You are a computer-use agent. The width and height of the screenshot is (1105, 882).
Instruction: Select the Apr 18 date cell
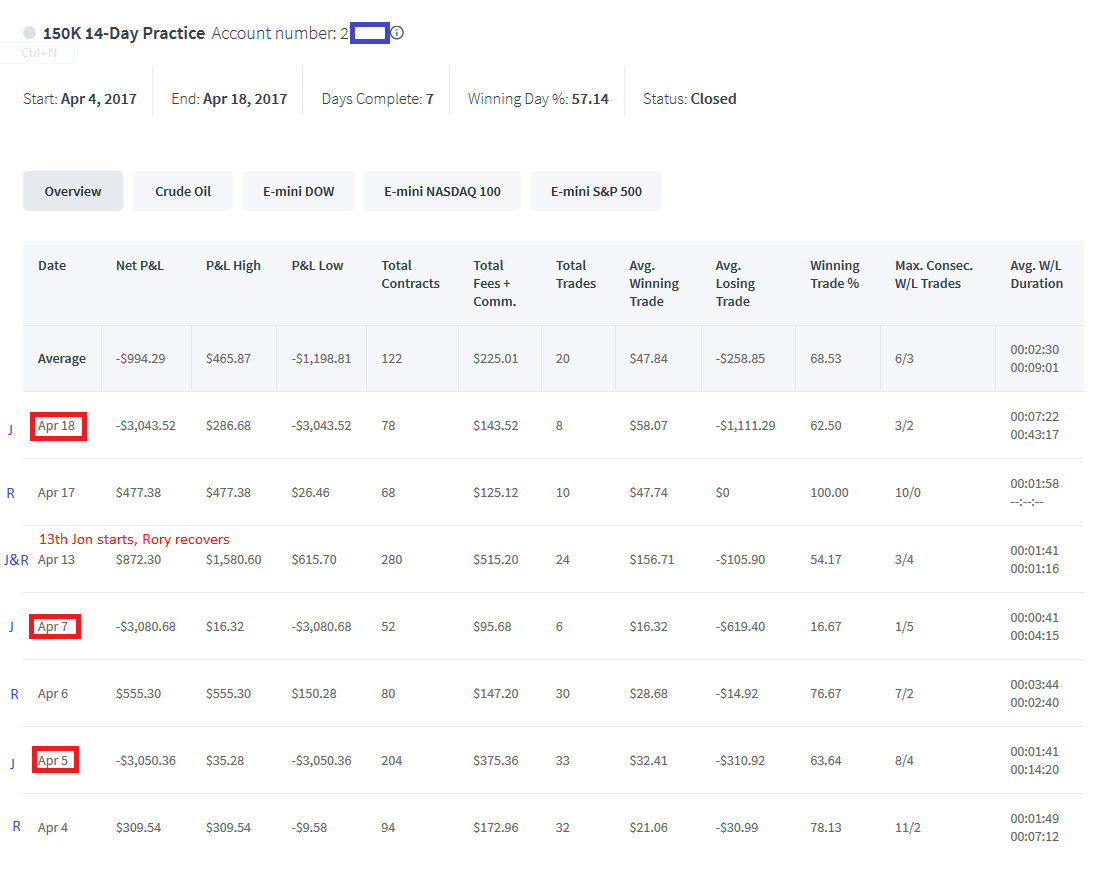click(x=56, y=426)
